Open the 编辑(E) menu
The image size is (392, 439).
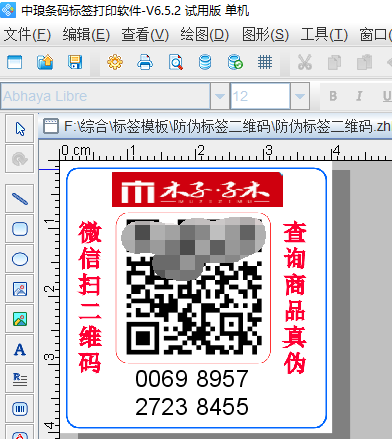click(86, 35)
